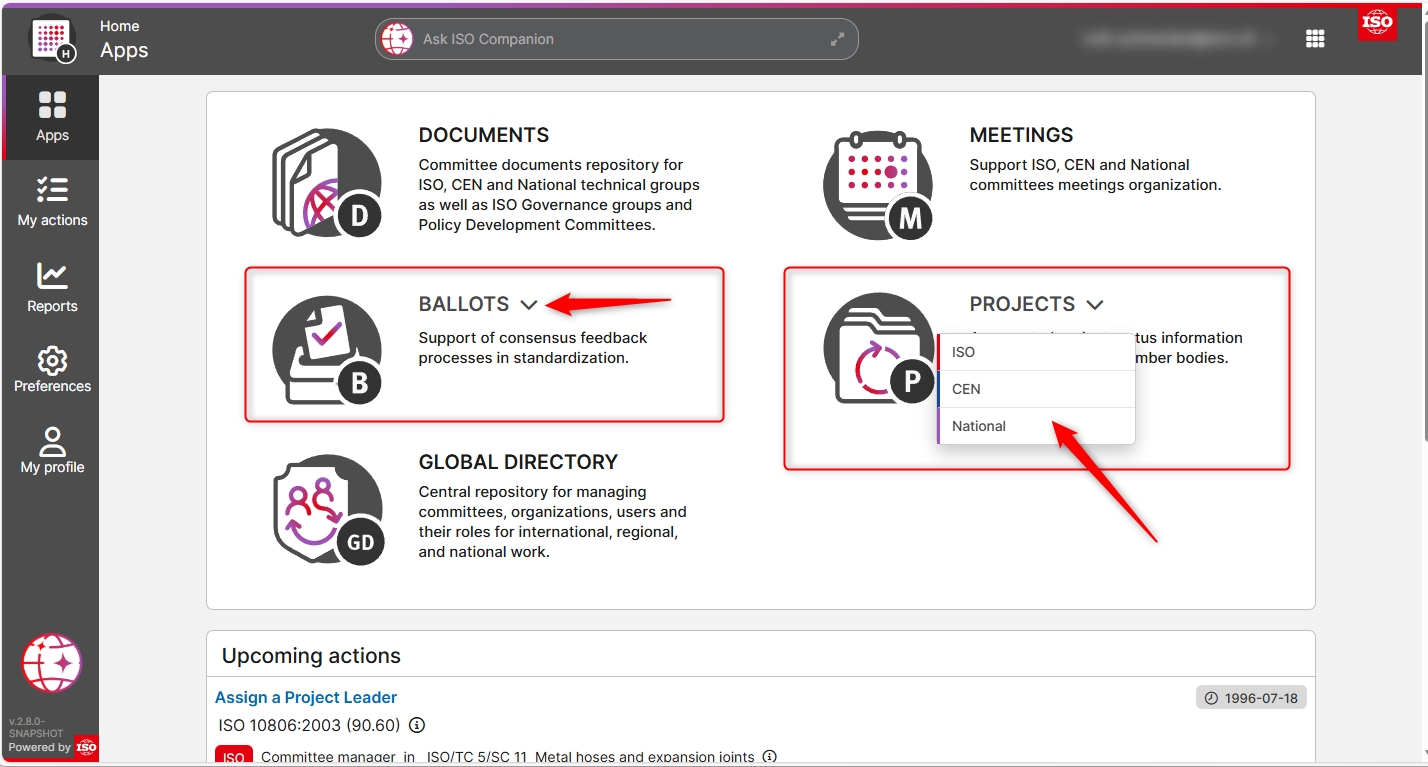Click the 1996-07-18 date badge
The image size is (1428, 767).
point(1251,697)
